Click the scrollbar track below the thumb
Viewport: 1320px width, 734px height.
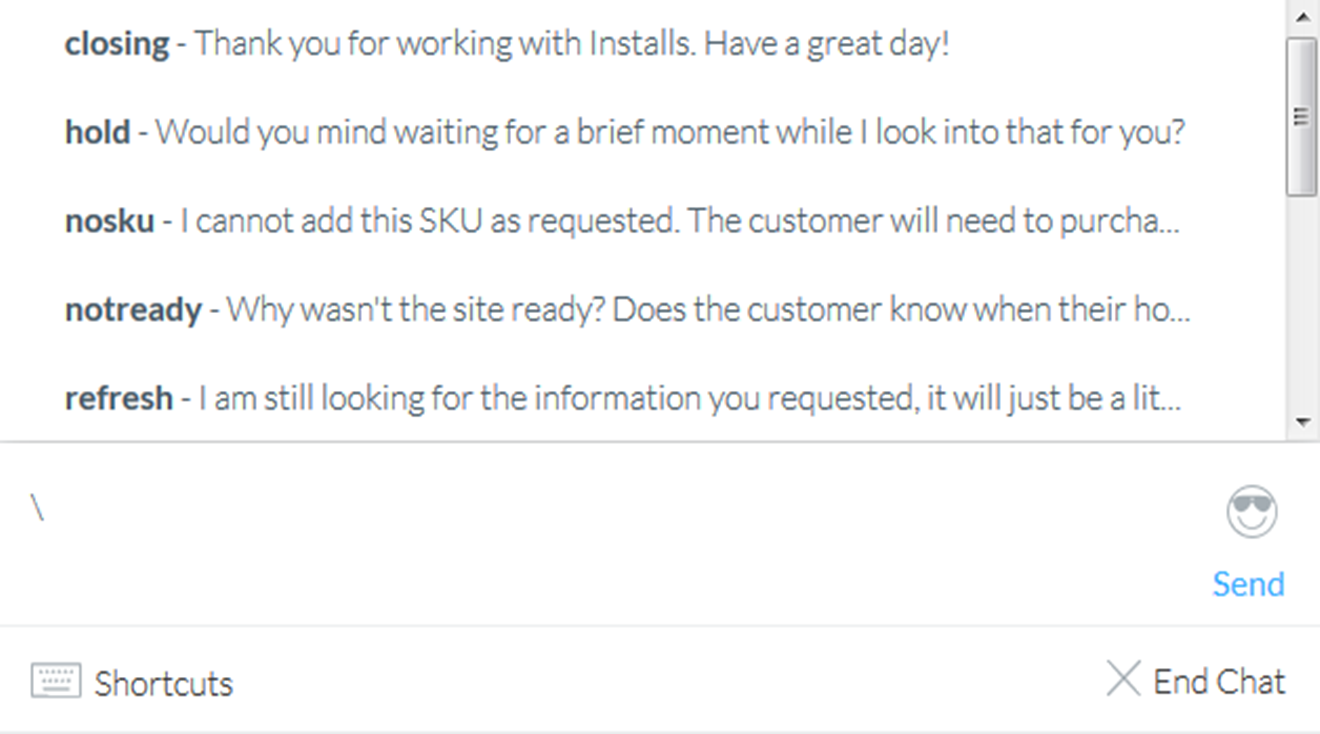[1301, 300]
